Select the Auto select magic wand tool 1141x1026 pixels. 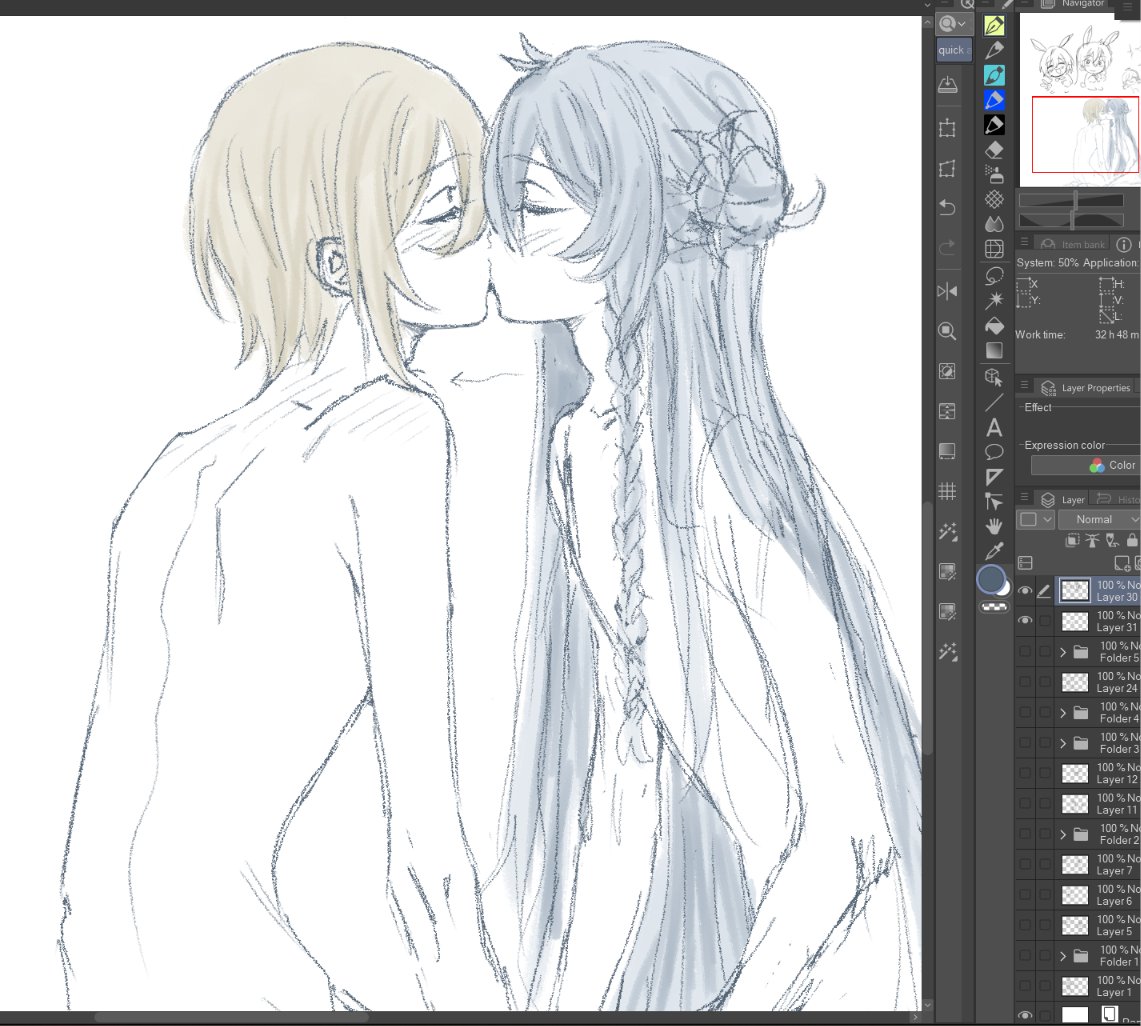[994, 301]
